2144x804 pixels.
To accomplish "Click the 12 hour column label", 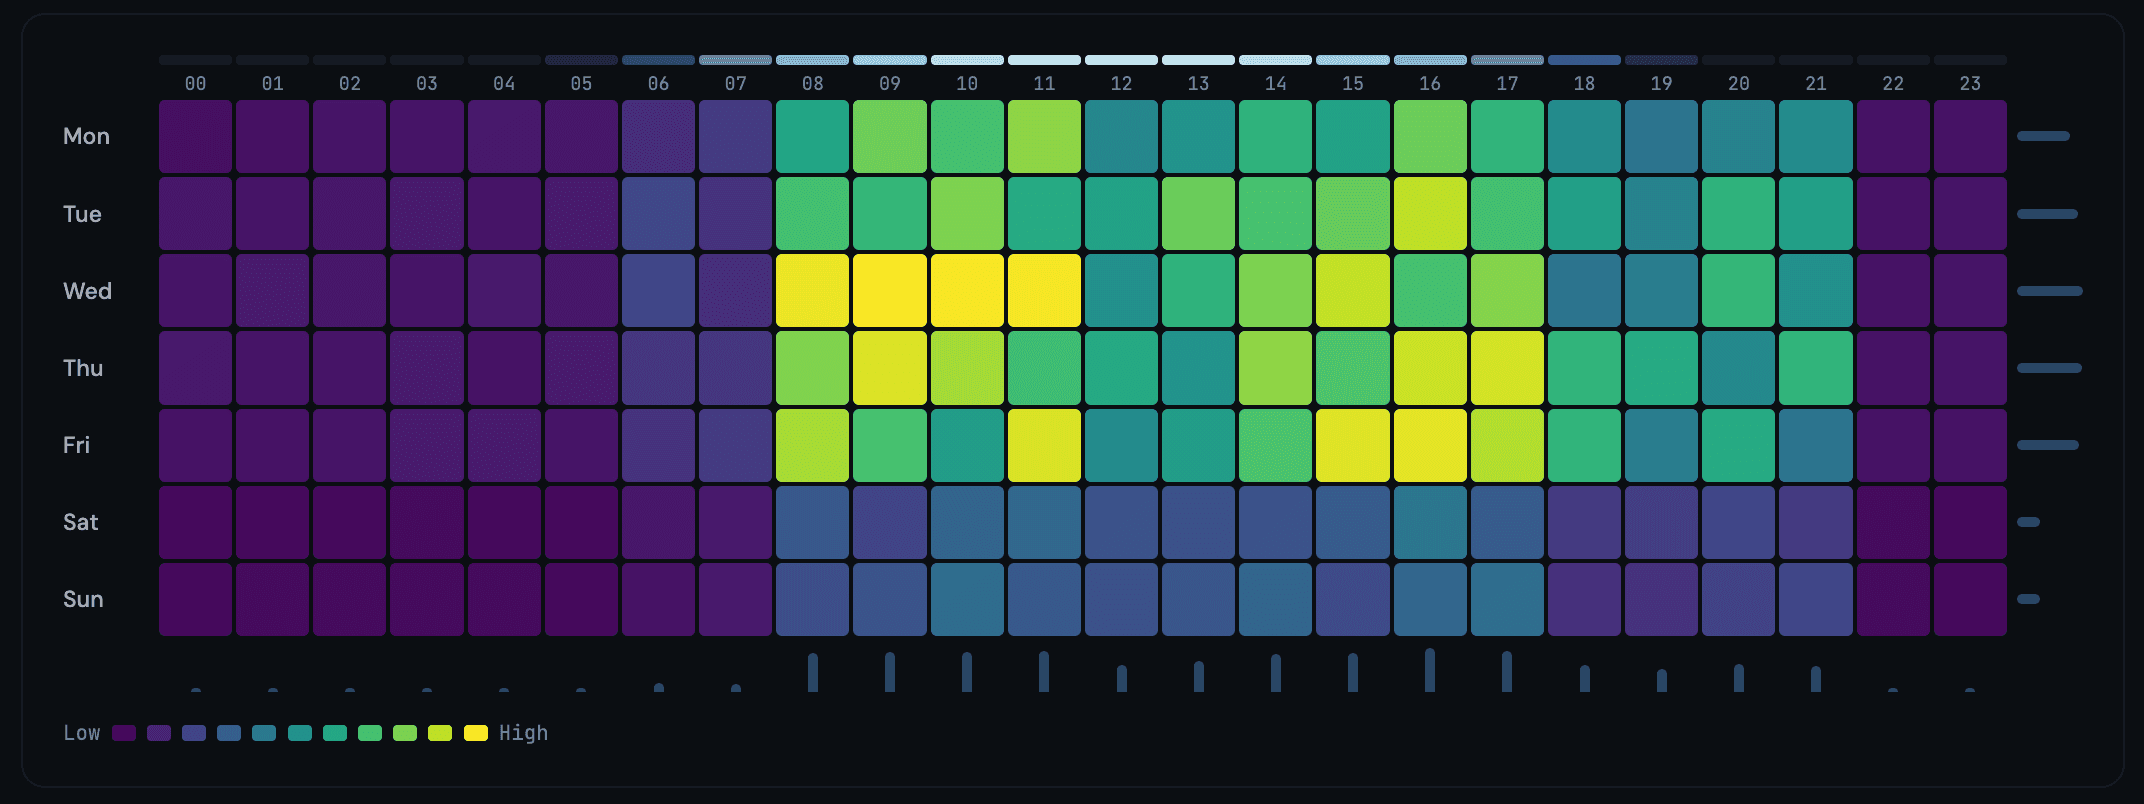I will coord(1122,84).
